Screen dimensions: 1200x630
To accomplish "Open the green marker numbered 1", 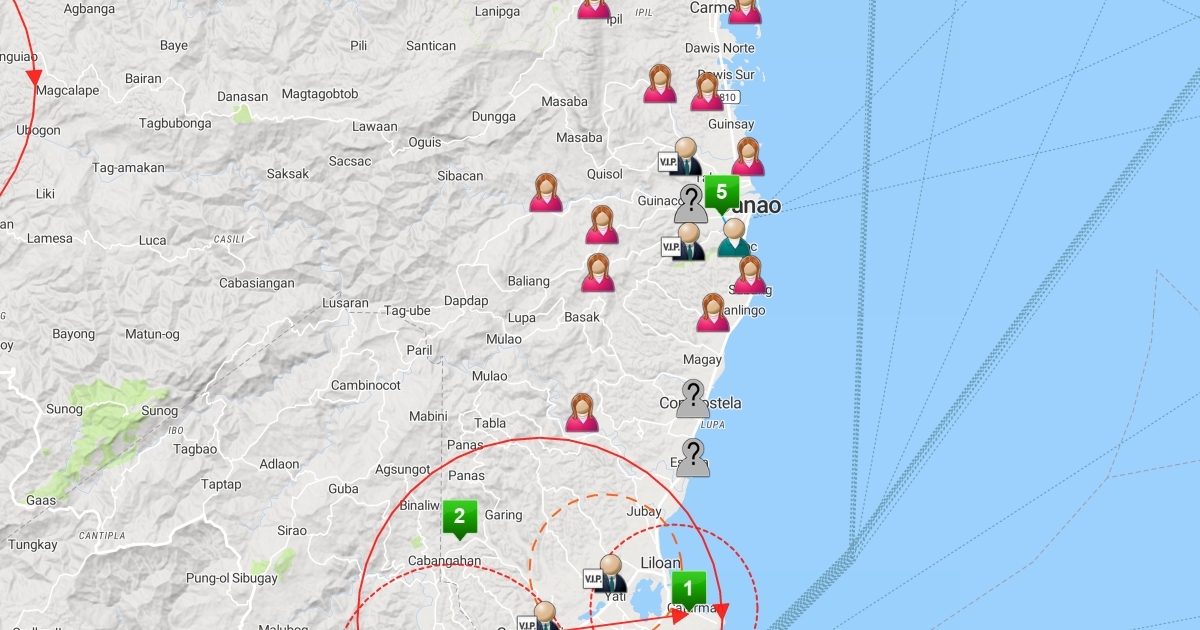I will click(x=688, y=588).
